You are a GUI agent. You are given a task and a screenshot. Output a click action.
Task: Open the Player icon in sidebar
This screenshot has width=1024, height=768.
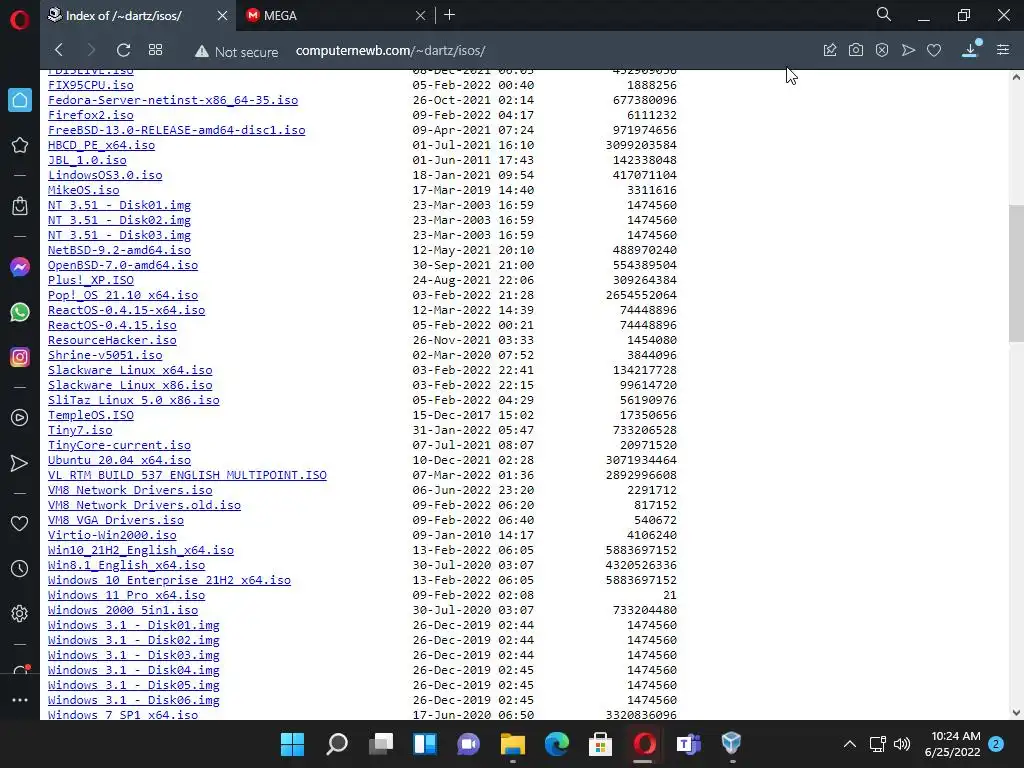20,418
